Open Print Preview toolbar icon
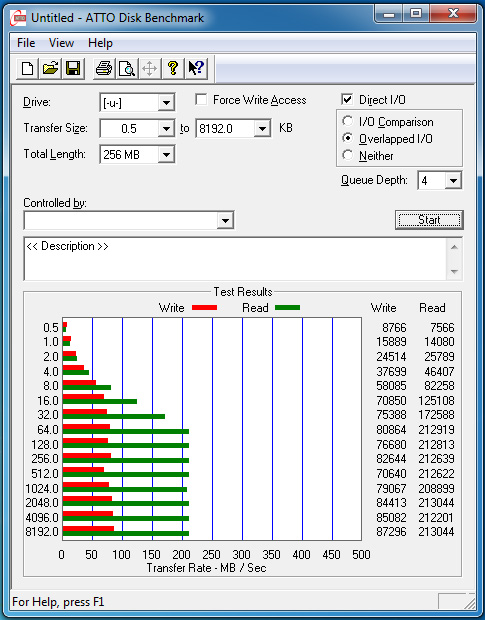 pos(127,68)
